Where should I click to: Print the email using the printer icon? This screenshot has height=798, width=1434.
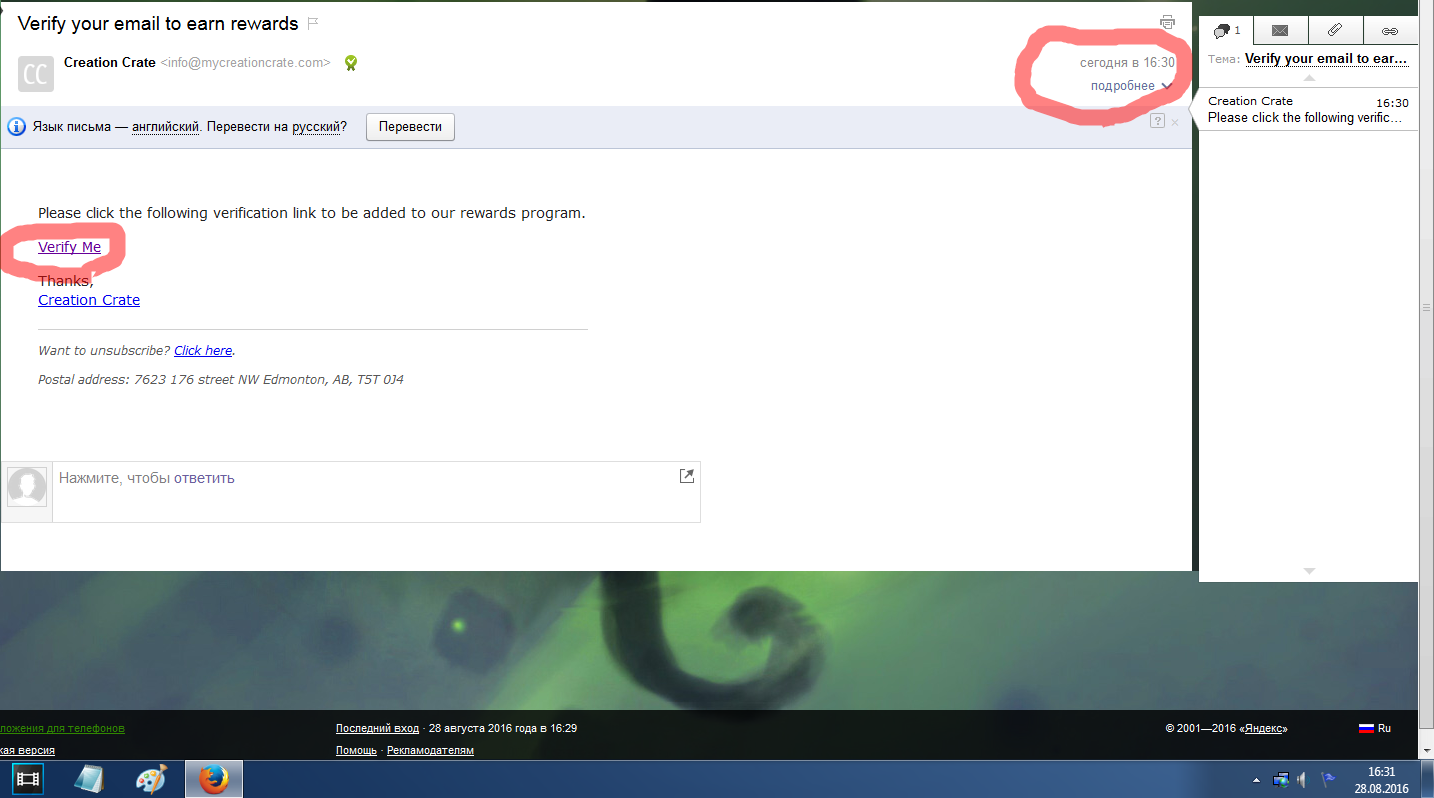click(1167, 22)
